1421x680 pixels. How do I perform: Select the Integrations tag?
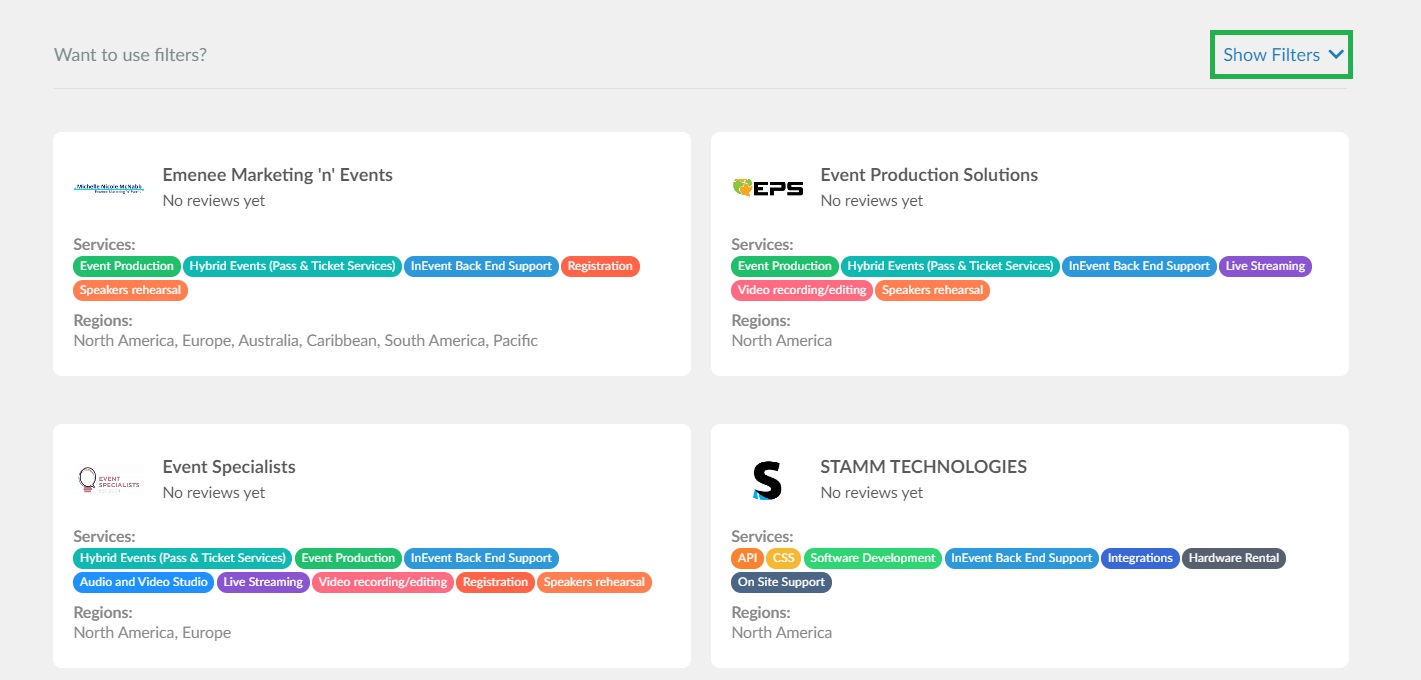pos(1140,558)
